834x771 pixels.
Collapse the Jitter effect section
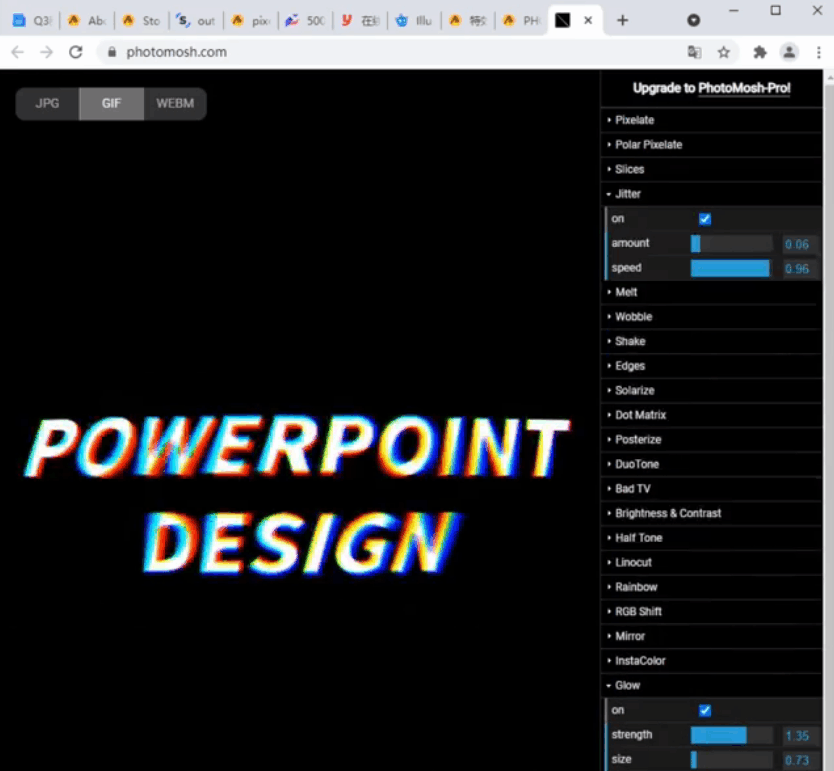tap(711, 194)
